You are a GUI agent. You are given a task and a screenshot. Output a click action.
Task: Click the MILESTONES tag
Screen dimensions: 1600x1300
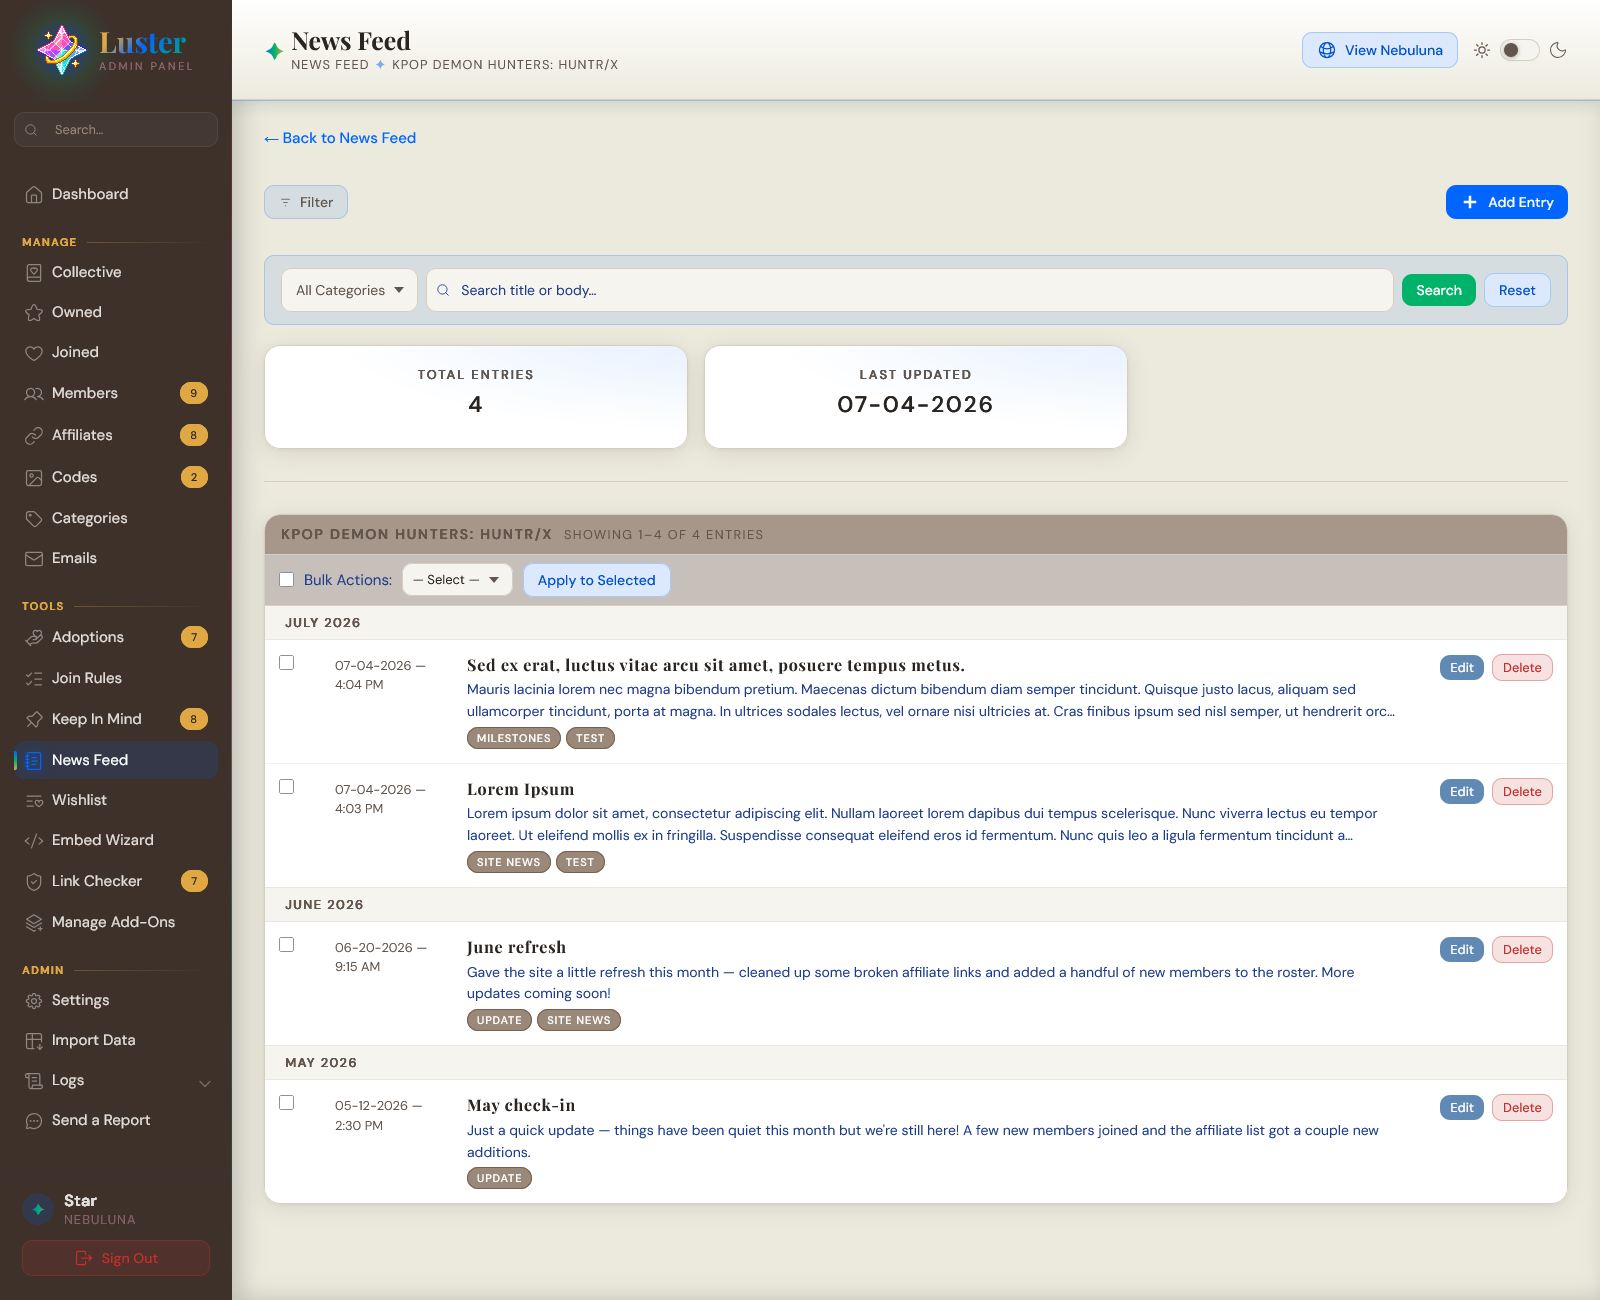tap(514, 738)
